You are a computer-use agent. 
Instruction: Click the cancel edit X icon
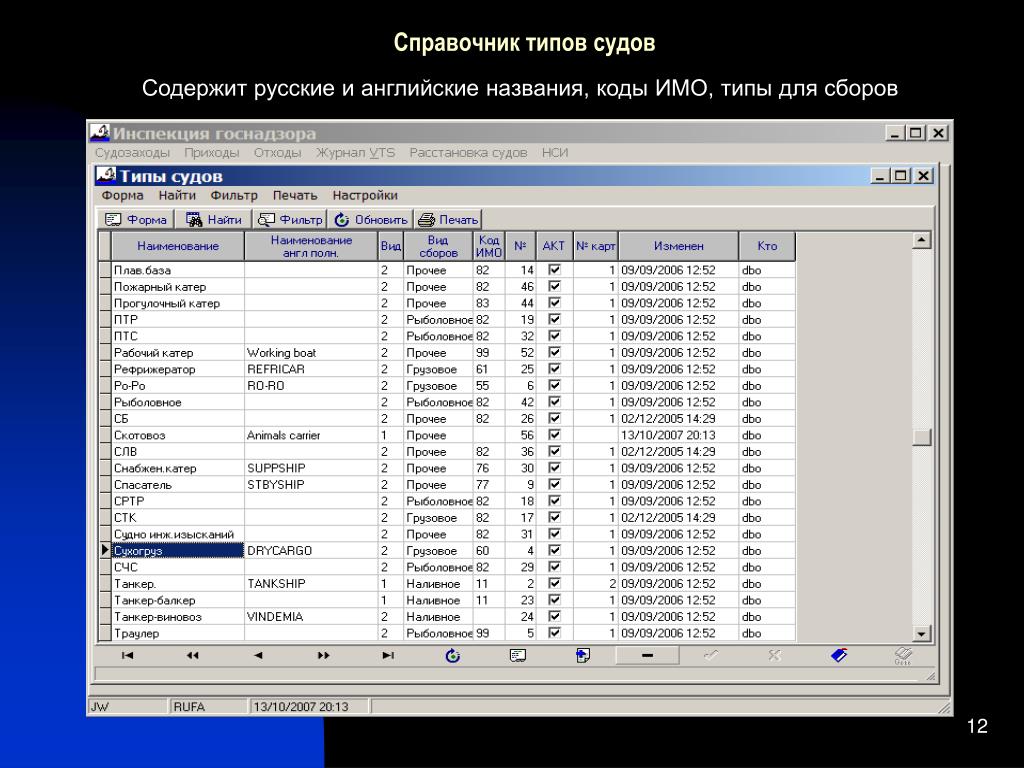(775, 656)
